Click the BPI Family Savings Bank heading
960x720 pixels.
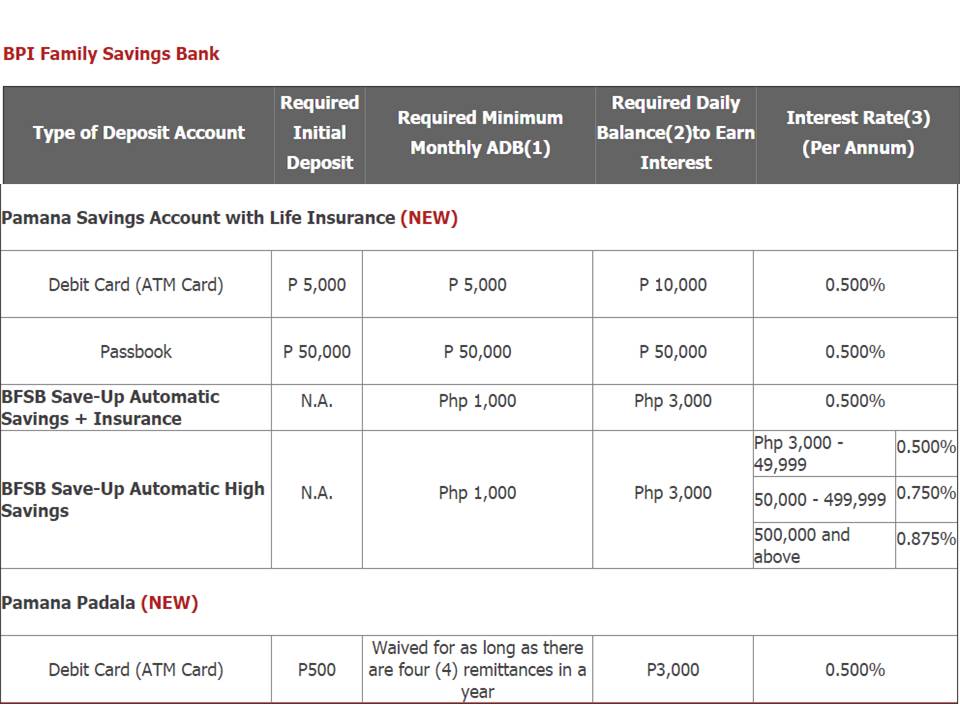tap(111, 54)
